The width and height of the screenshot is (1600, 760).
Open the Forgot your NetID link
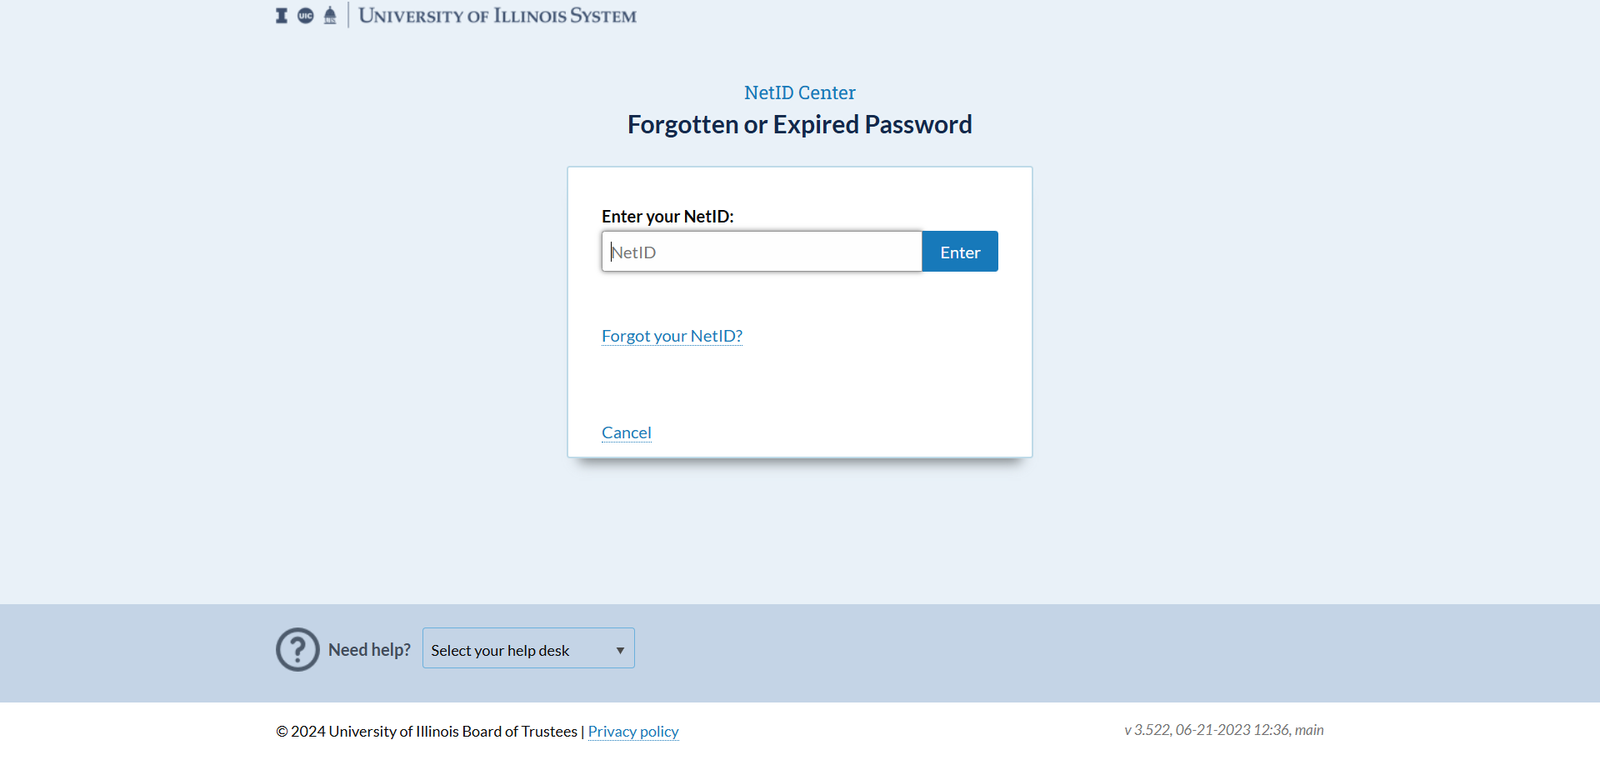671,335
